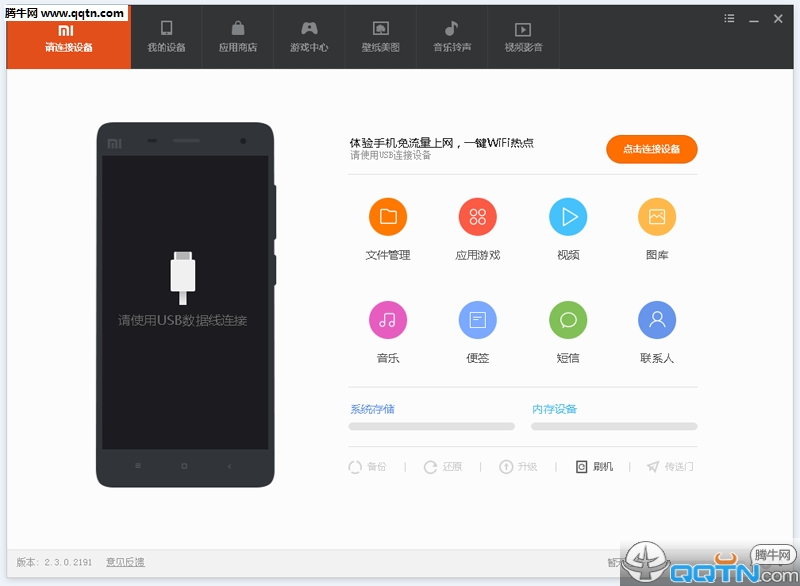The image size is (800, 586).
Task: Go to 壁纸美图 wallpapers tab
Action: pos(381,37)
